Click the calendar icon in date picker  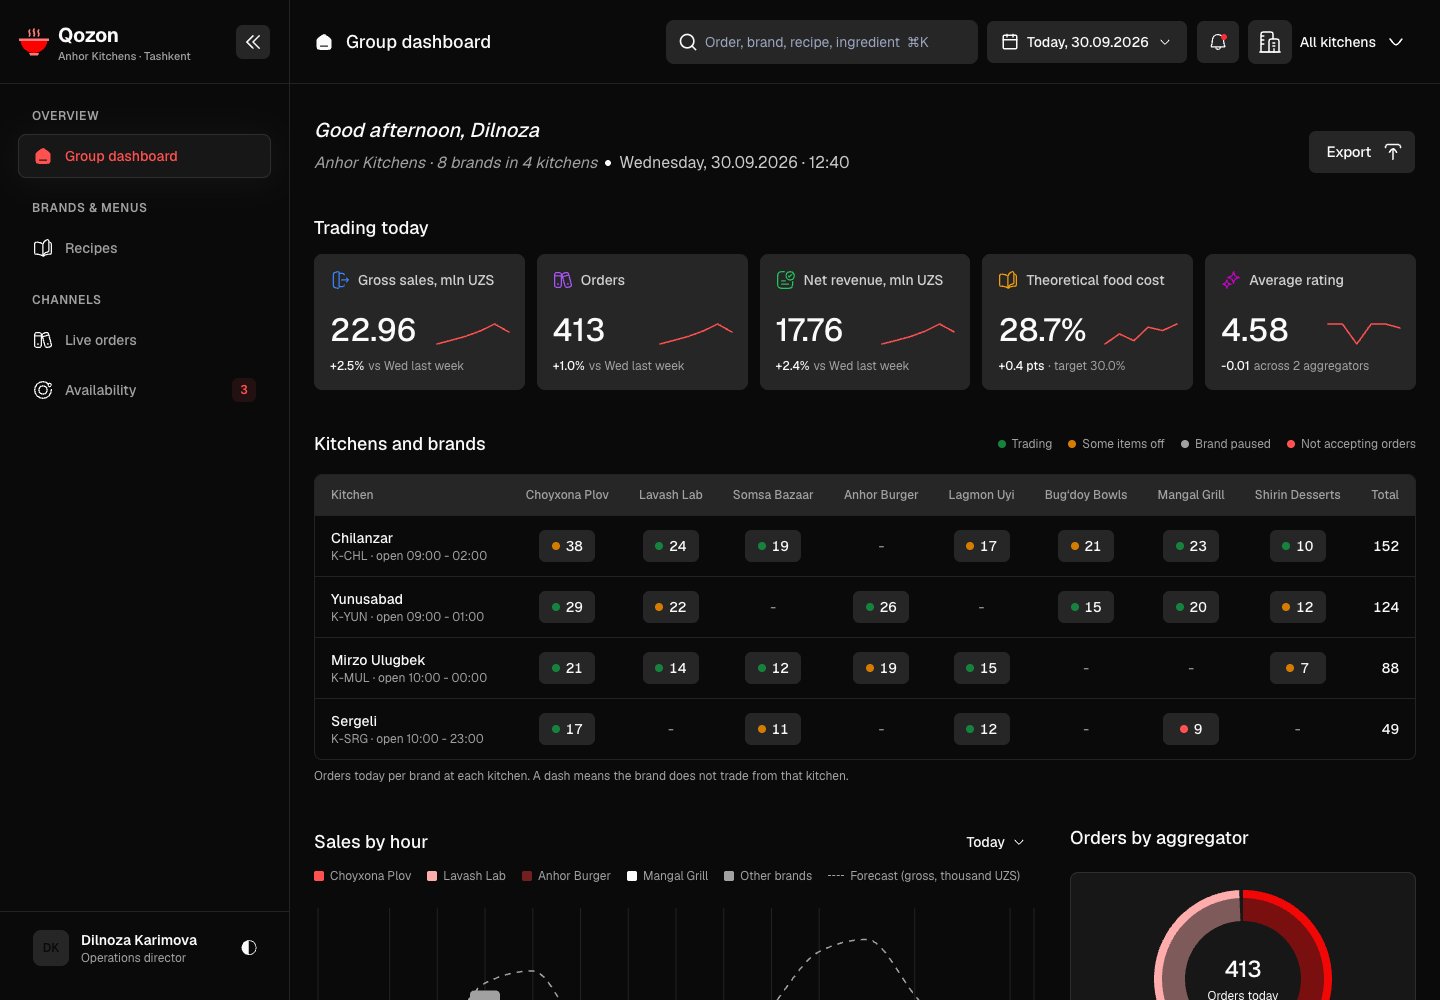(x=1010, y=42)
